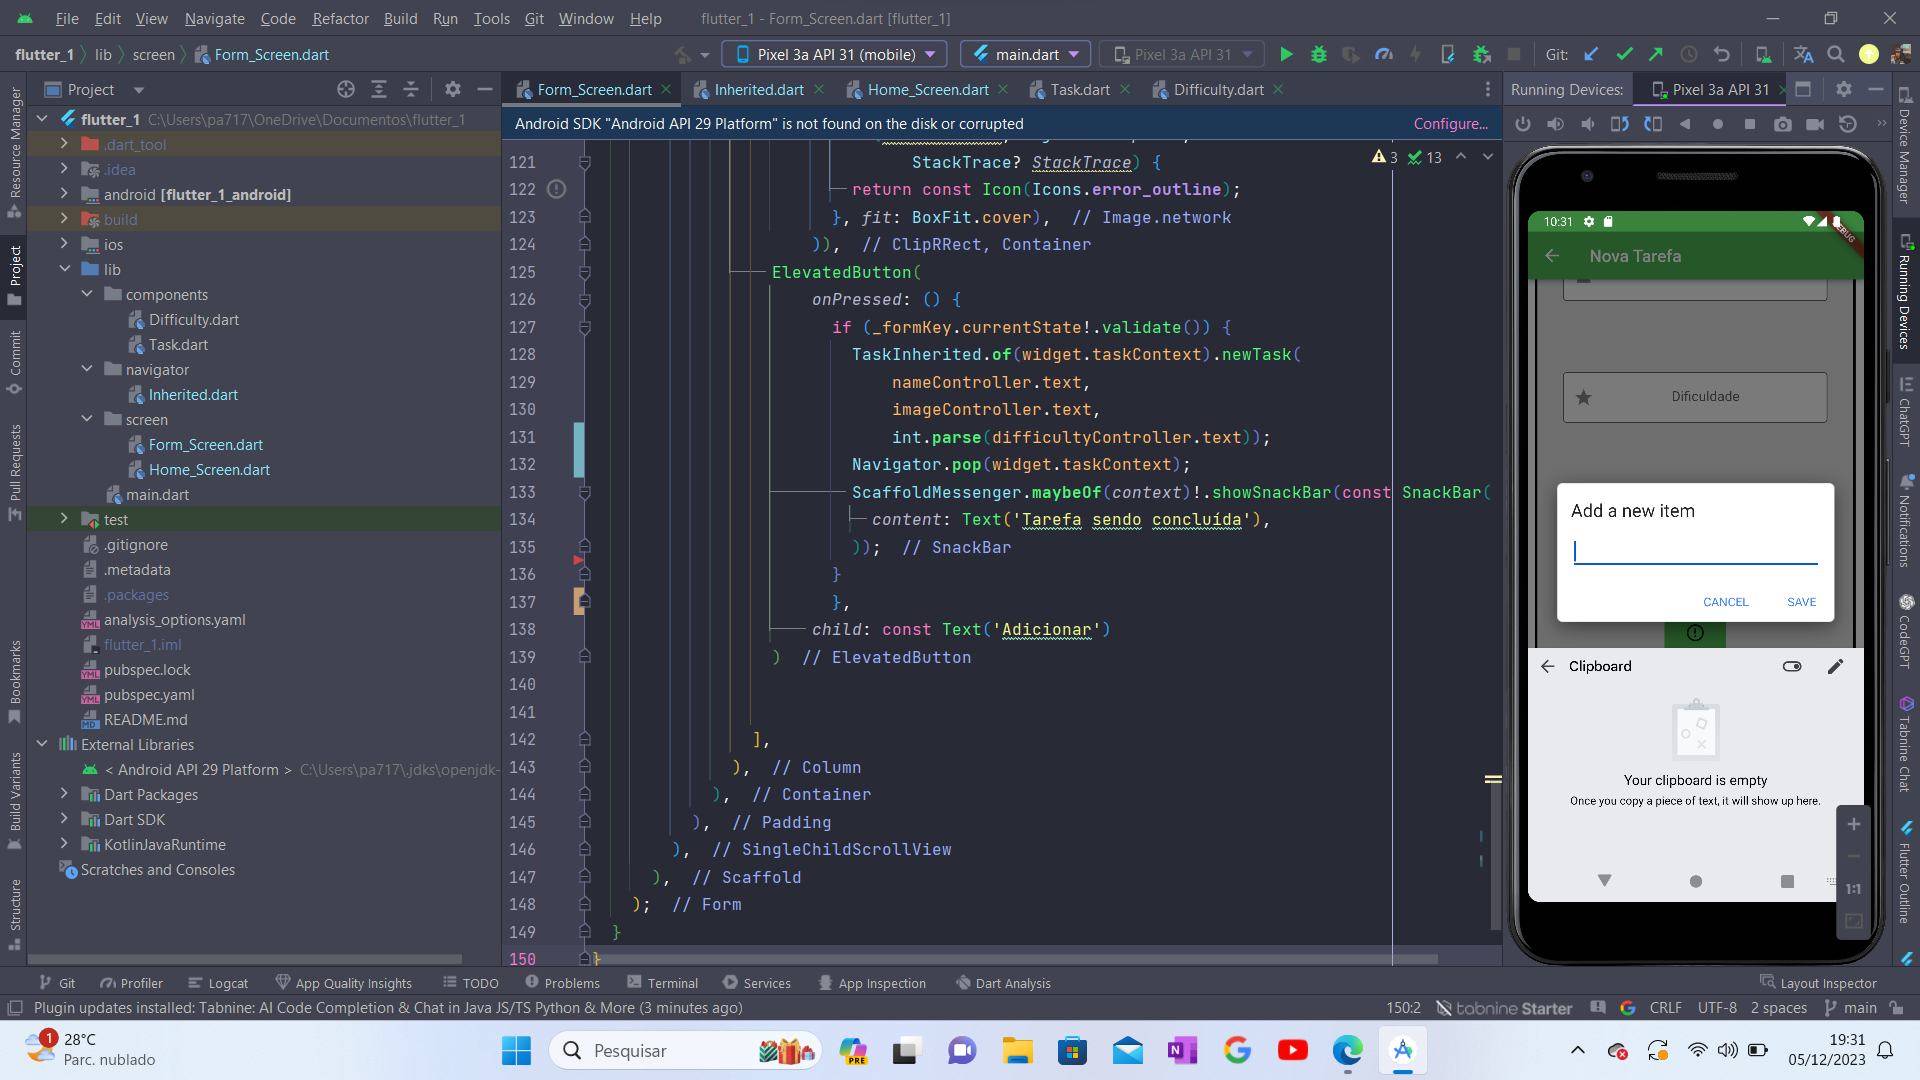Image resolution: width=1920 pixels, height=1080 pixels.
Task: Open the Logcat tool window
Action: pos(218,983)
